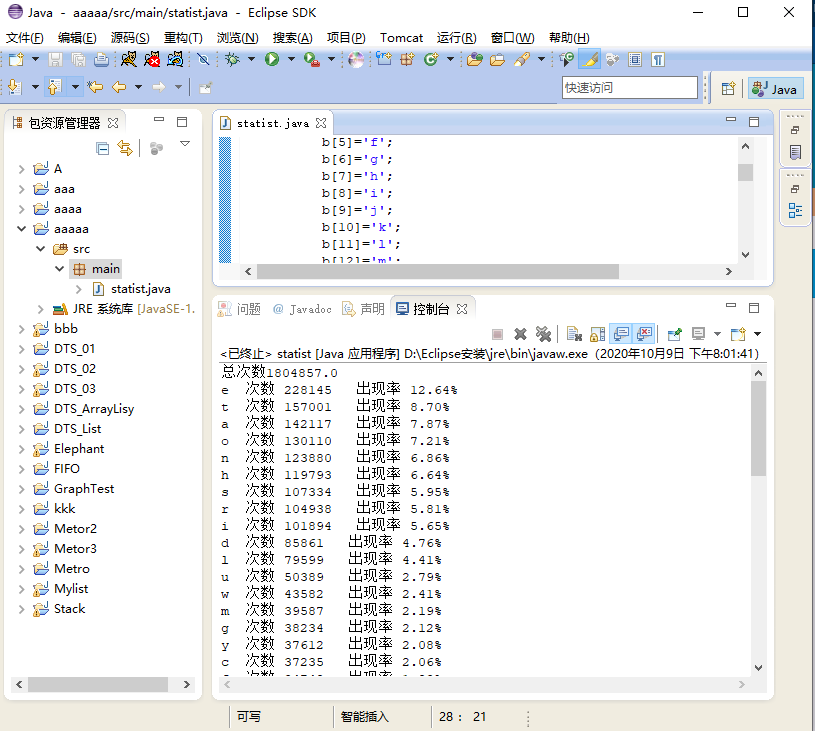Switch to the 问题 tab
815x731 pixels.
pos(239,309)
